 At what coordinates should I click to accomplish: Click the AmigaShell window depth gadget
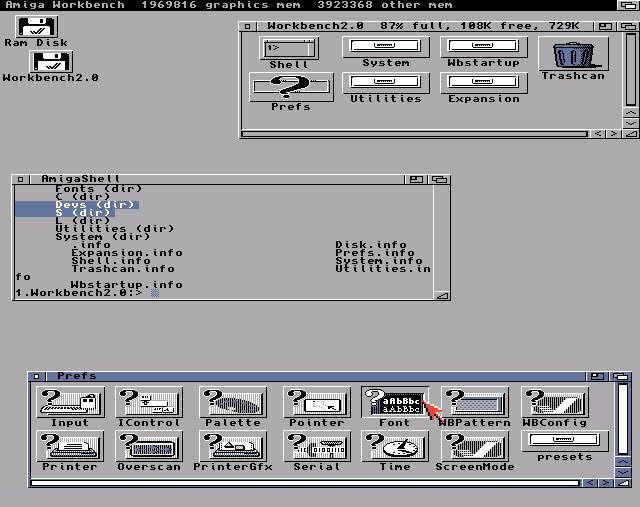(x=439, y=179)
